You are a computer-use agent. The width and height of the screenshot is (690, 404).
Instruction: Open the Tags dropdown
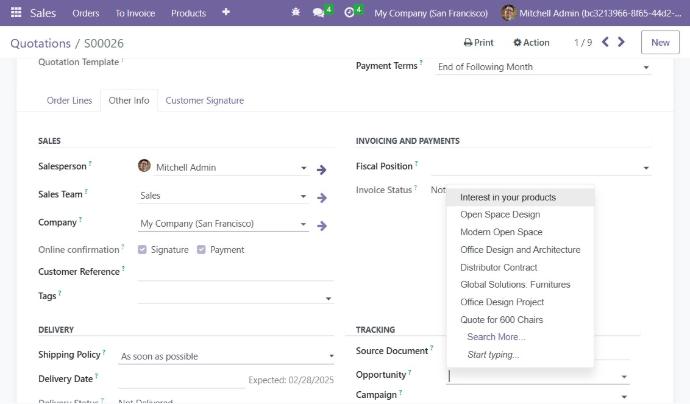(x=328, y=298)
